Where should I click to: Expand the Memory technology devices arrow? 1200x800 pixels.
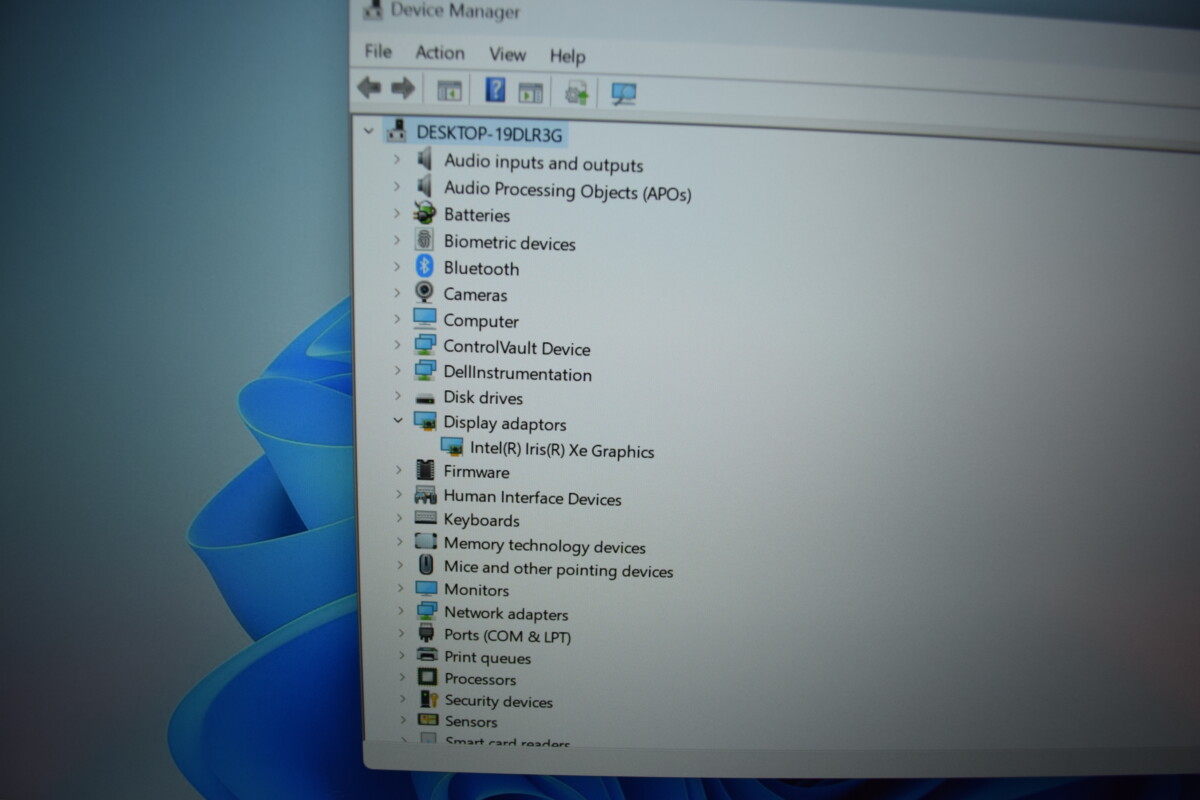tap(399, 542)
